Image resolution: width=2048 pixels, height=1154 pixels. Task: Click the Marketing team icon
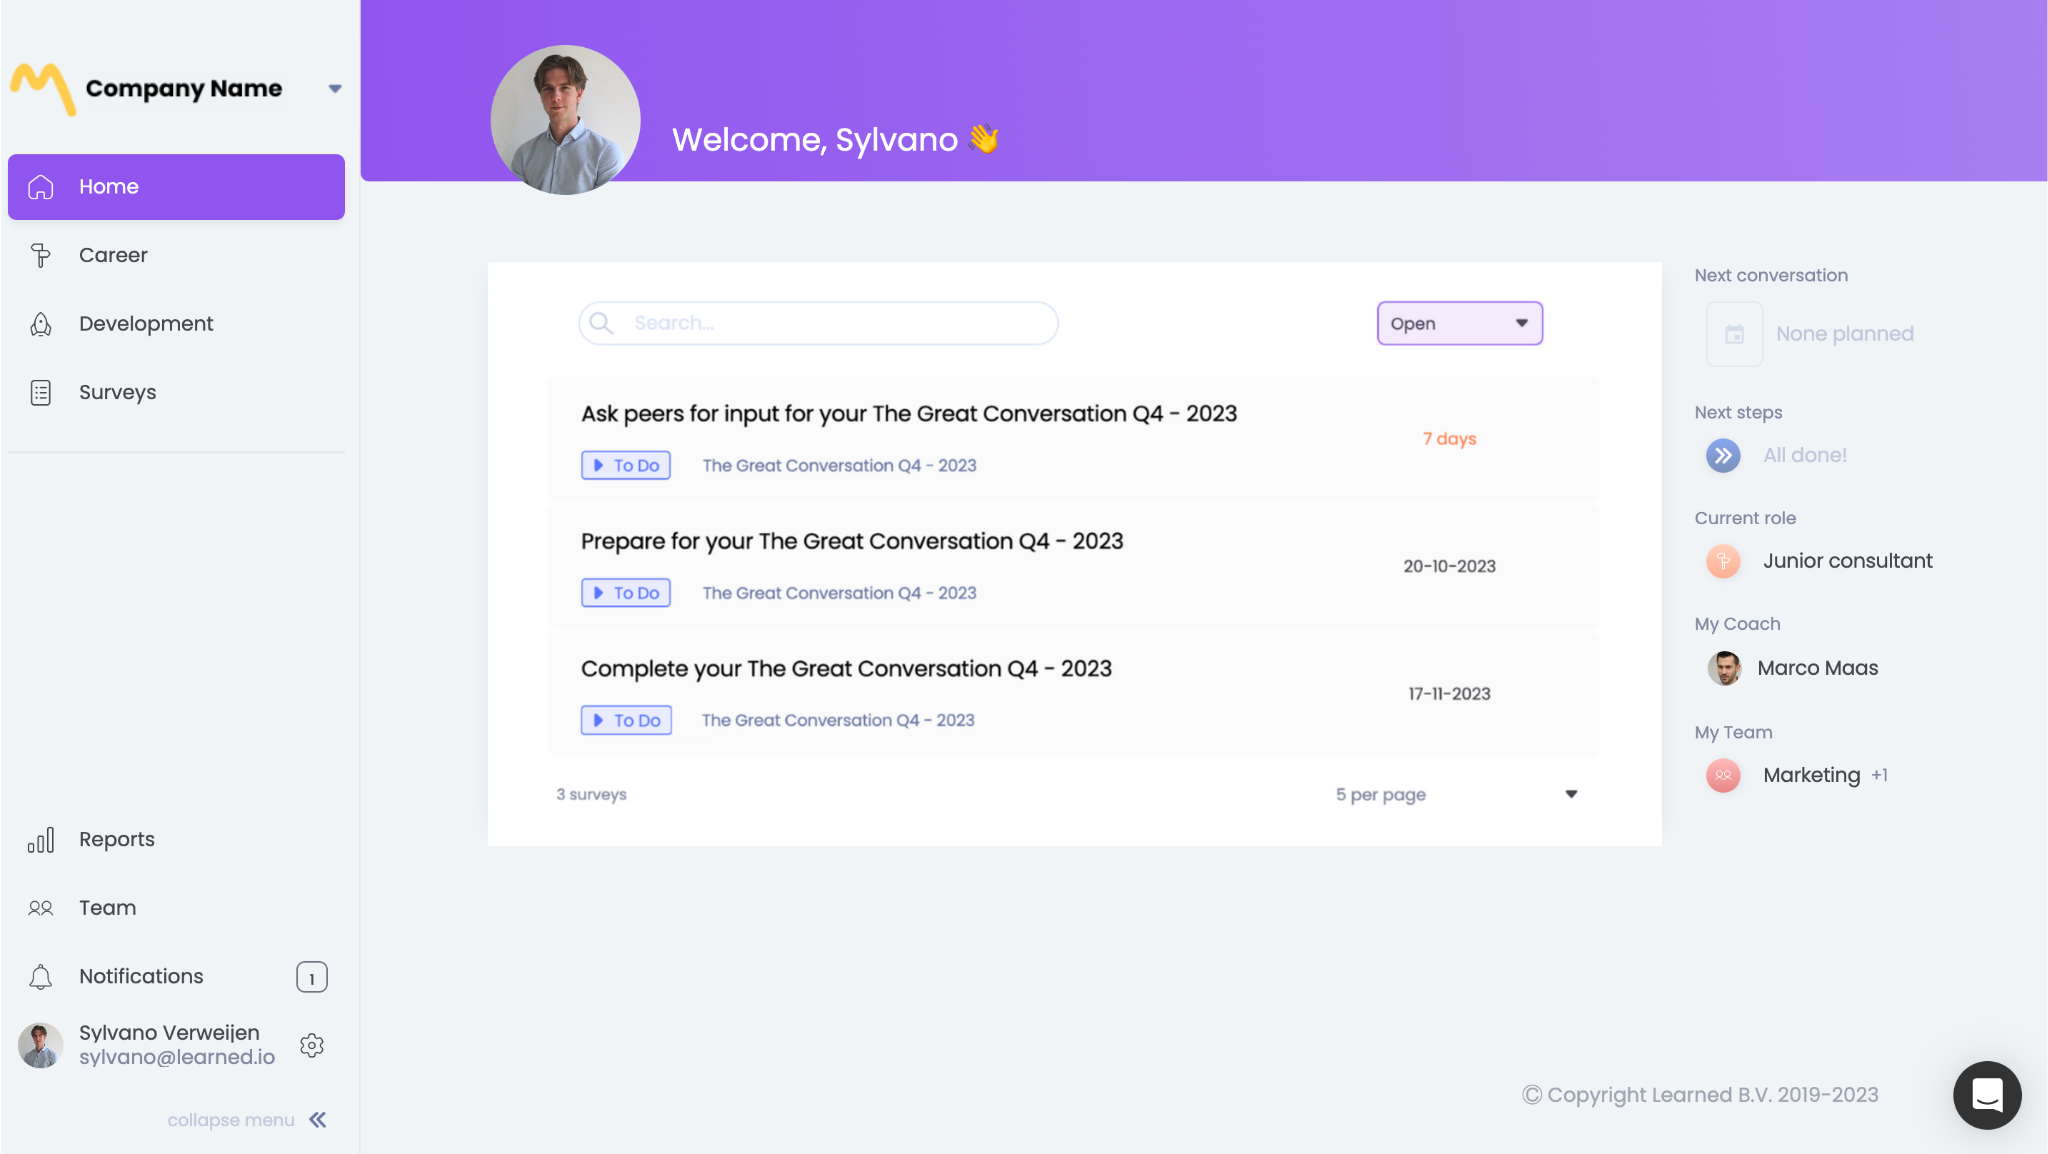pos(1723,775)
